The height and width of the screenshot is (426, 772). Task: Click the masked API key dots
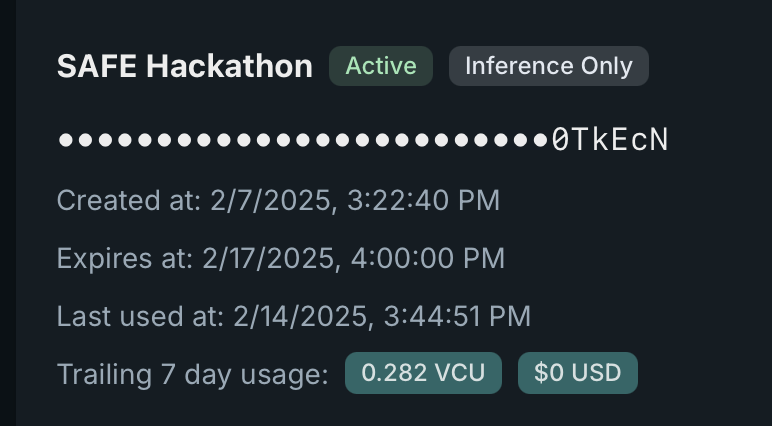coord(302,140)
